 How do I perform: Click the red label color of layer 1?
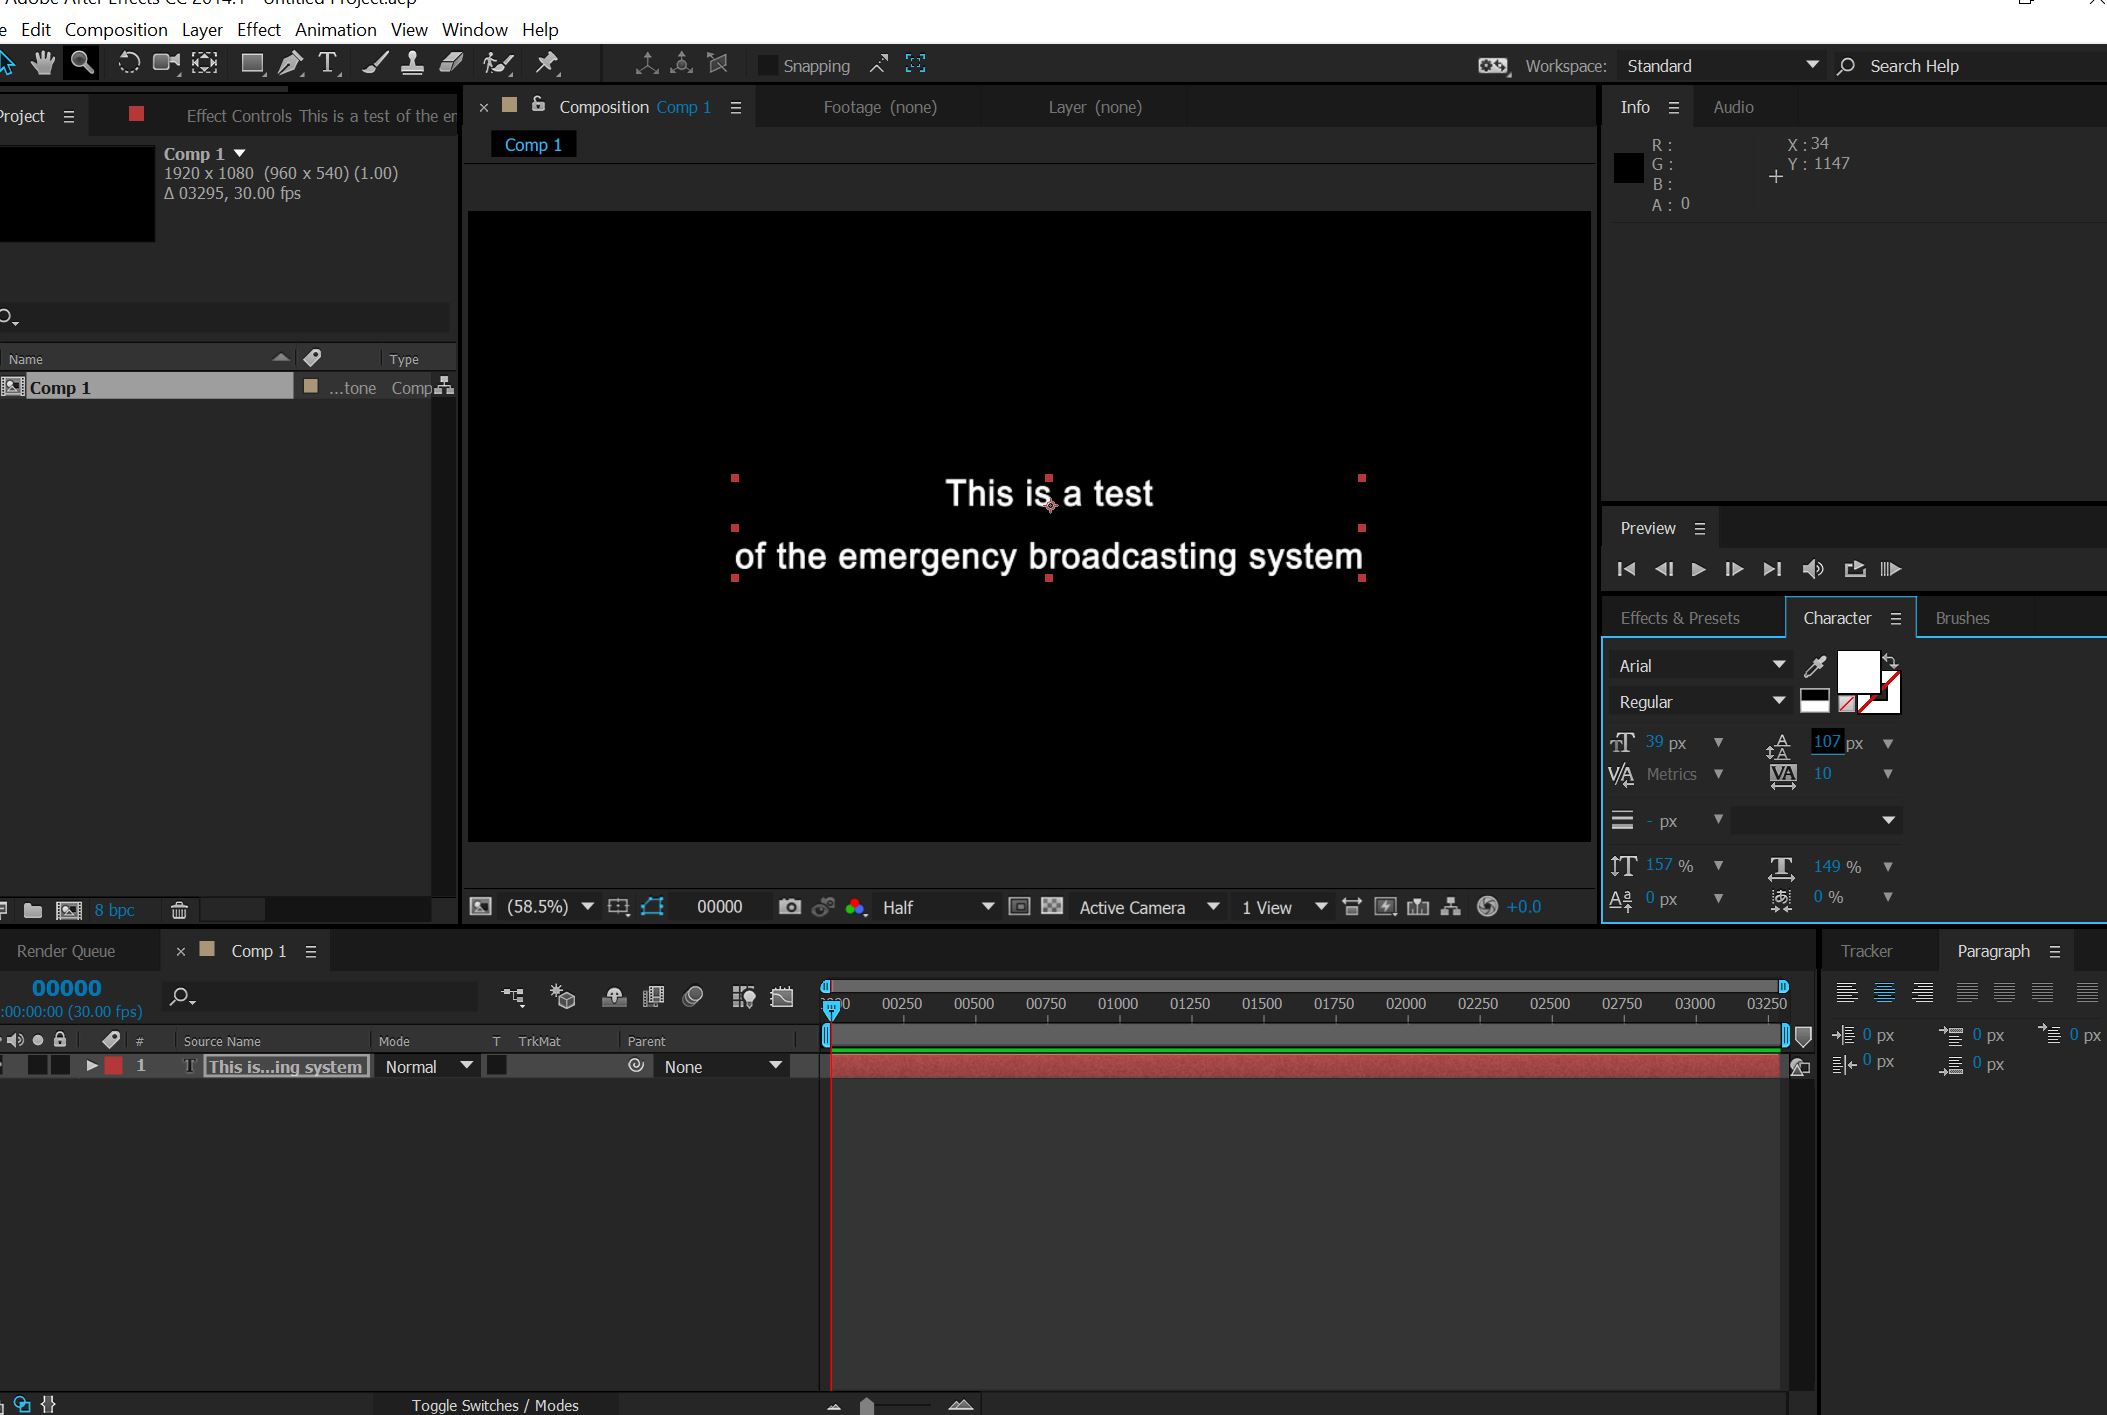pyautogui.click(x=114, y=1066)
